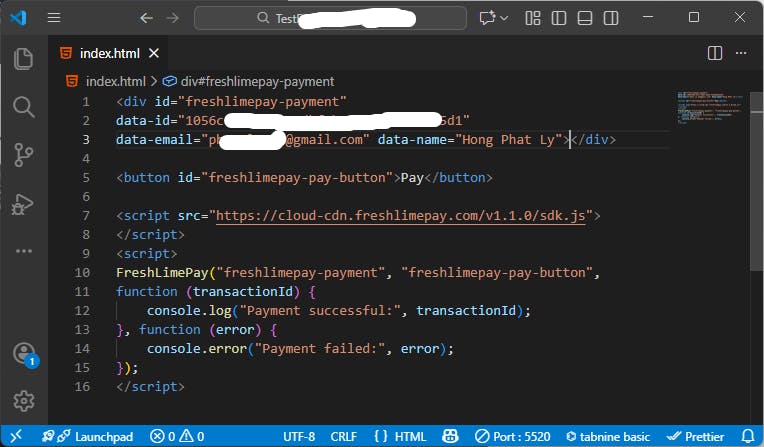Click the Launchpad status bar item
The height and width of the screenshot is (447, 764).
[87, 436]
